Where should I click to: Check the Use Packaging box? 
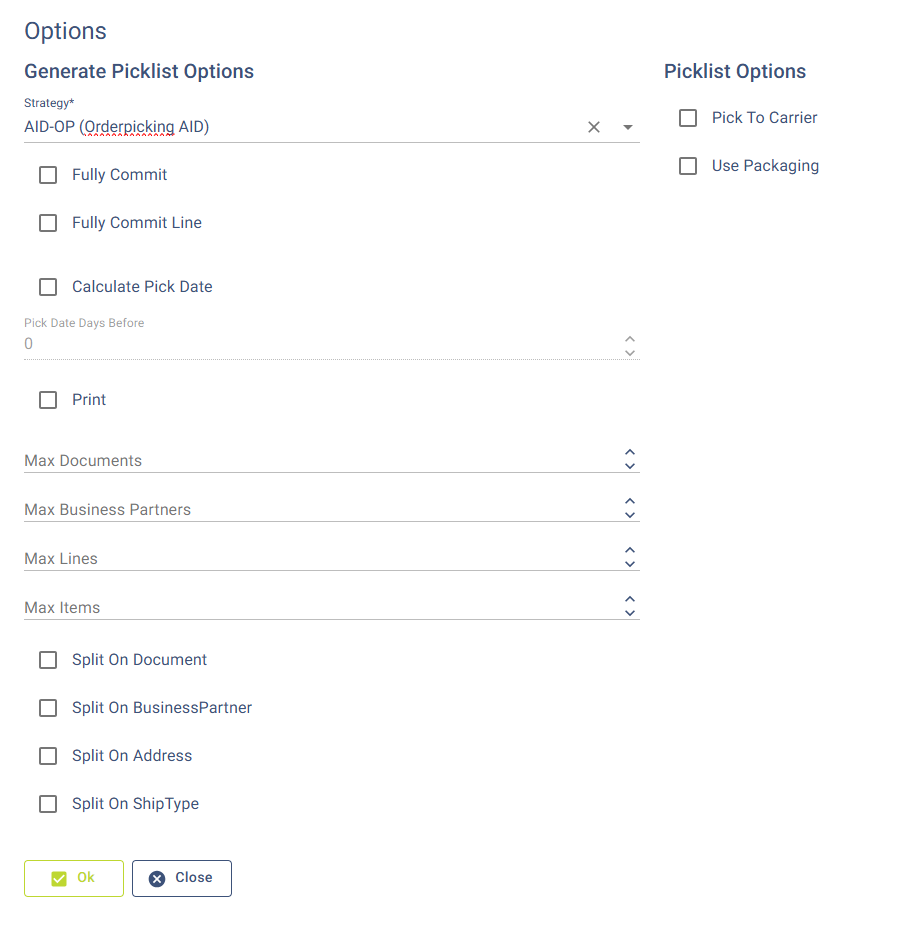(688, 166)
